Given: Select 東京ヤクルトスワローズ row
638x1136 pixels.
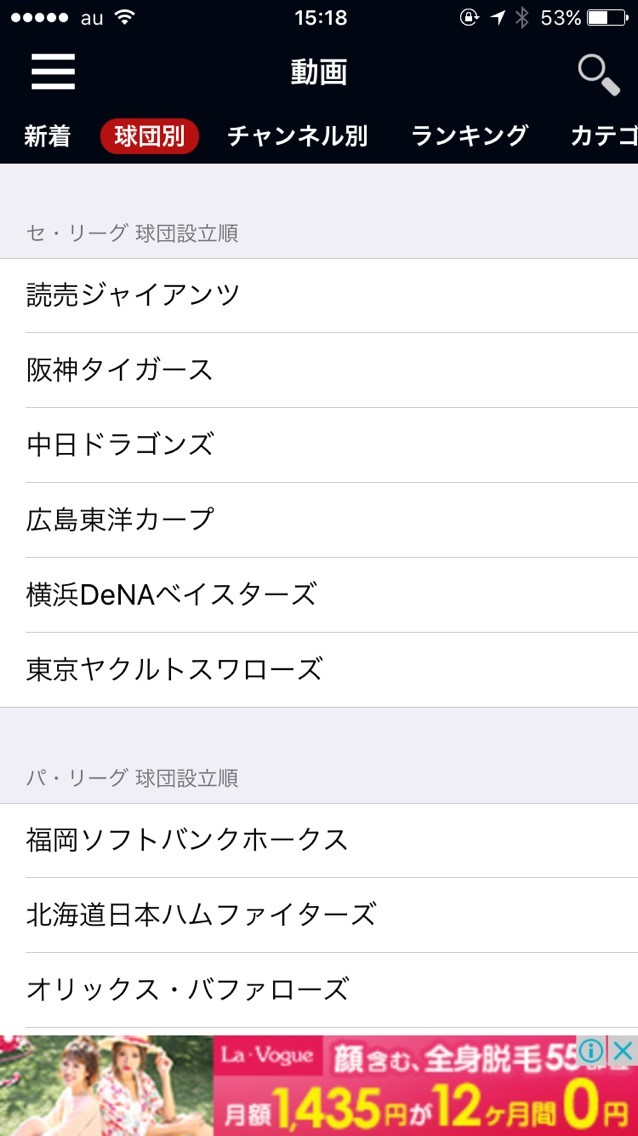Looking at the screenshot, I should [319, 670].
